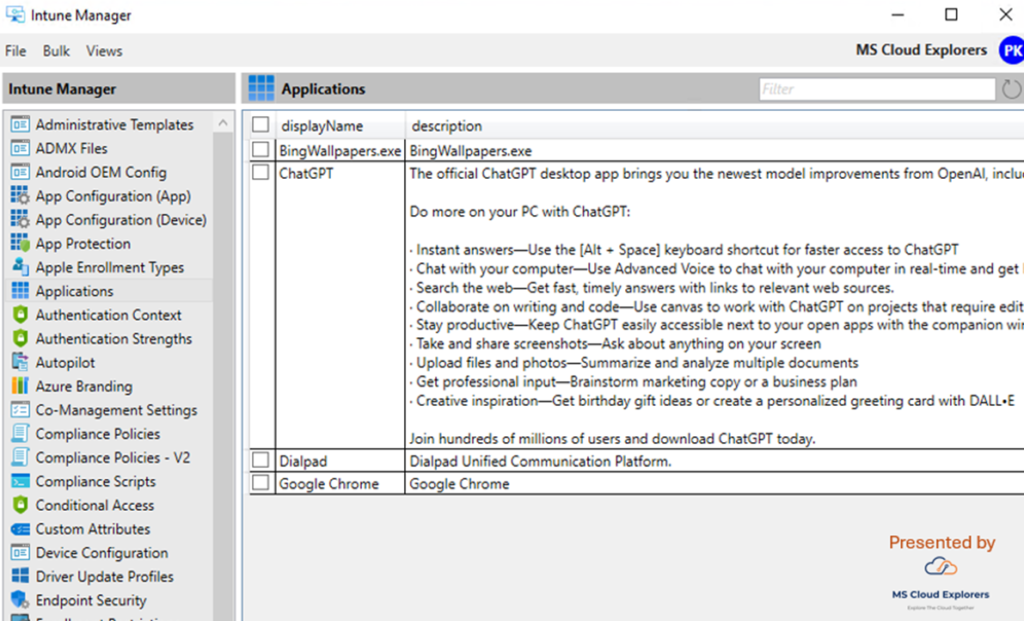
Task: Open the Views menu
Action: point(104,51)
